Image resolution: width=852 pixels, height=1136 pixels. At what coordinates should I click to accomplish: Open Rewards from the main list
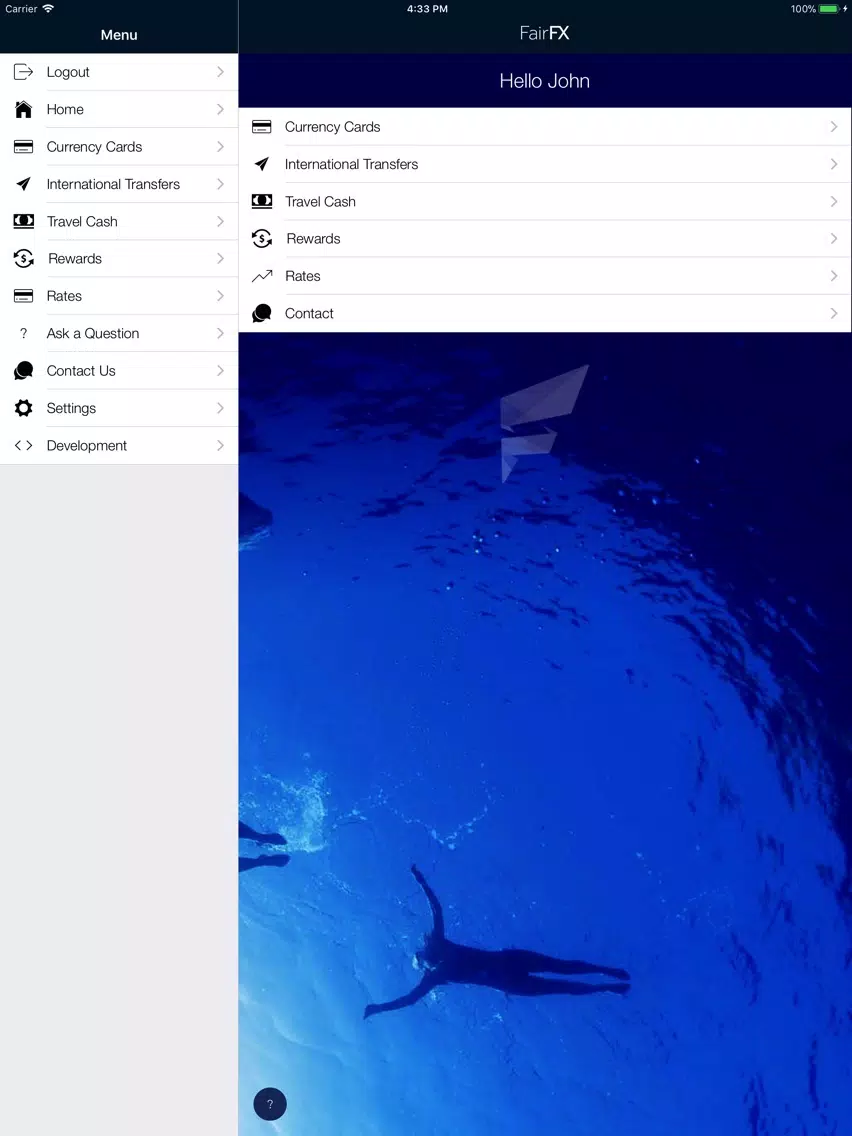pyautogui.click(x=545, y=238)
